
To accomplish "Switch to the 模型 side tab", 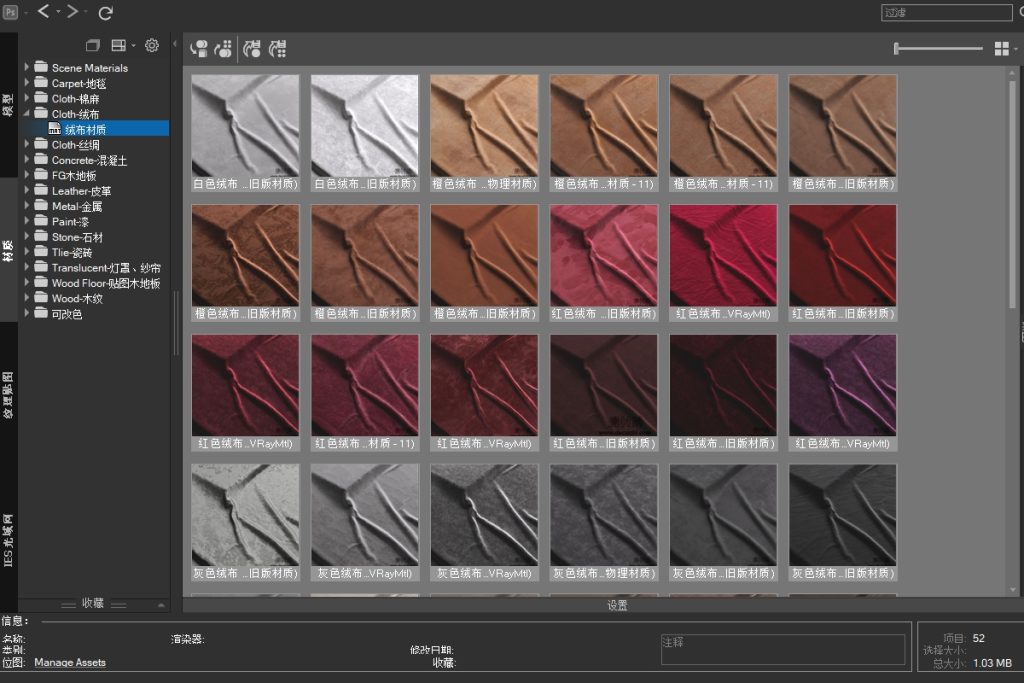I will coord(8,106).
